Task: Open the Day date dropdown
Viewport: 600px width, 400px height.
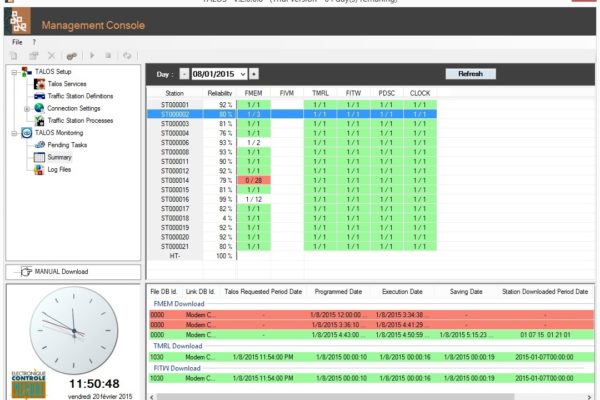Action: (x=243, y=74)
